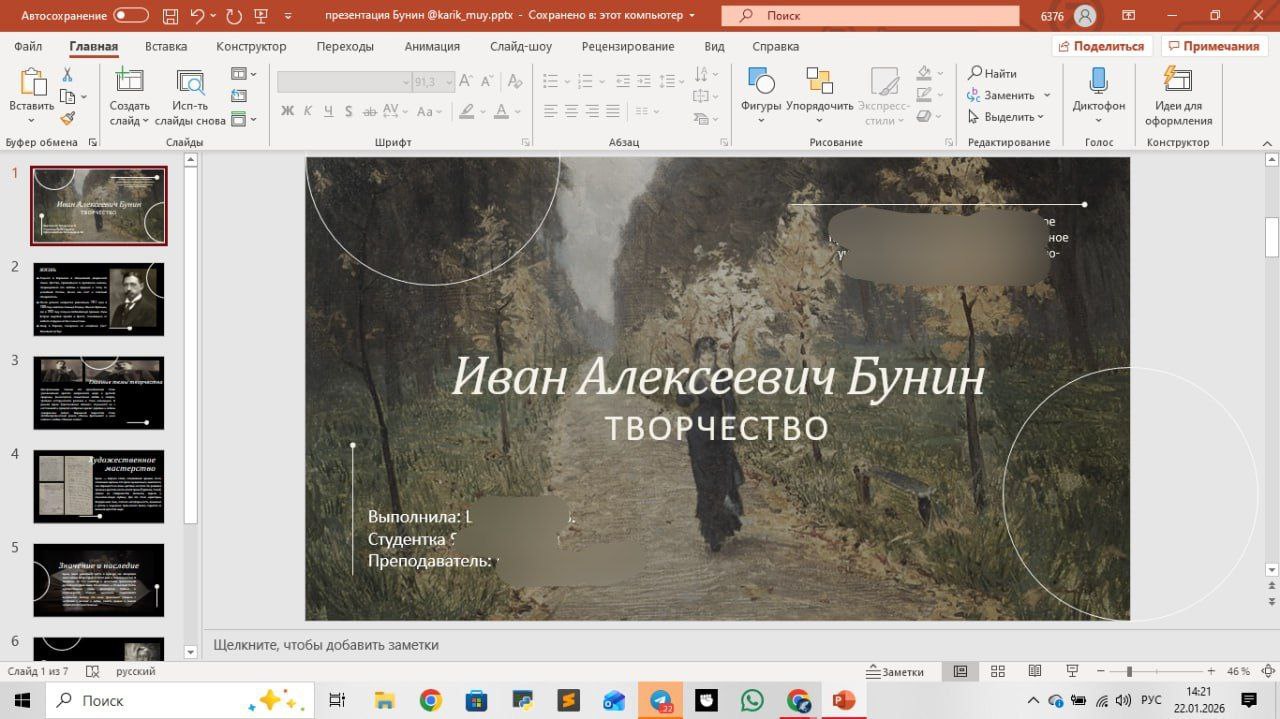Select slide 2 thumbnail

tap(98, 299)
